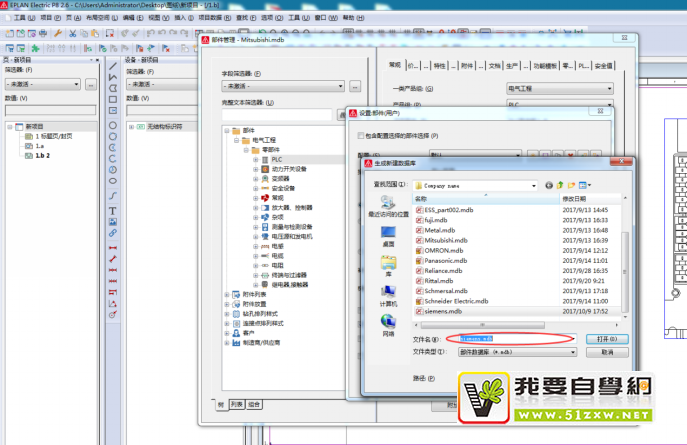Screen dimensions: 687x445
Task: Click the go-back icon in file dialog
Action: [x=549, y=185]
